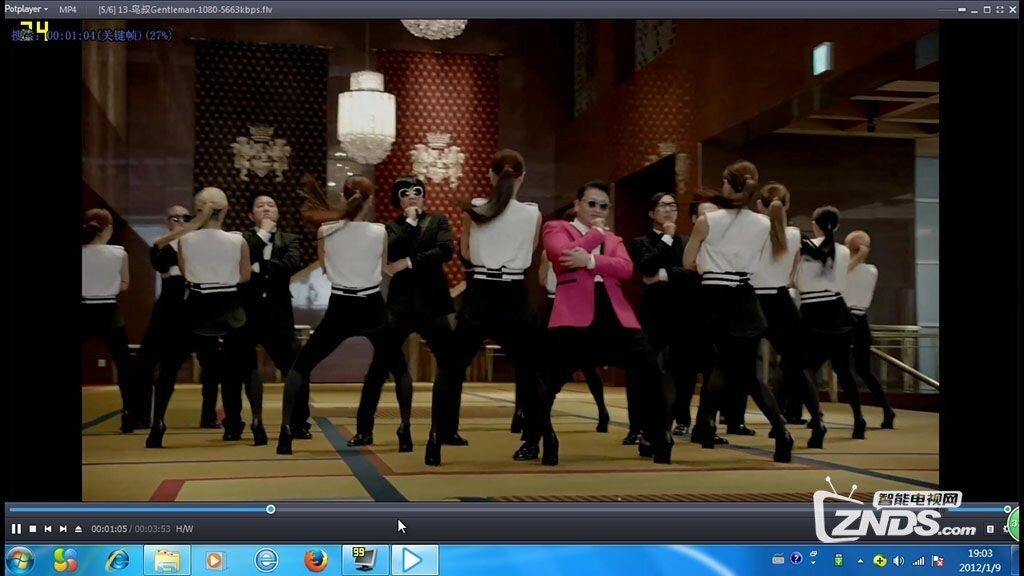
Task: Pause the video playback
Action: pyautogui.click(x=16, y=529)
